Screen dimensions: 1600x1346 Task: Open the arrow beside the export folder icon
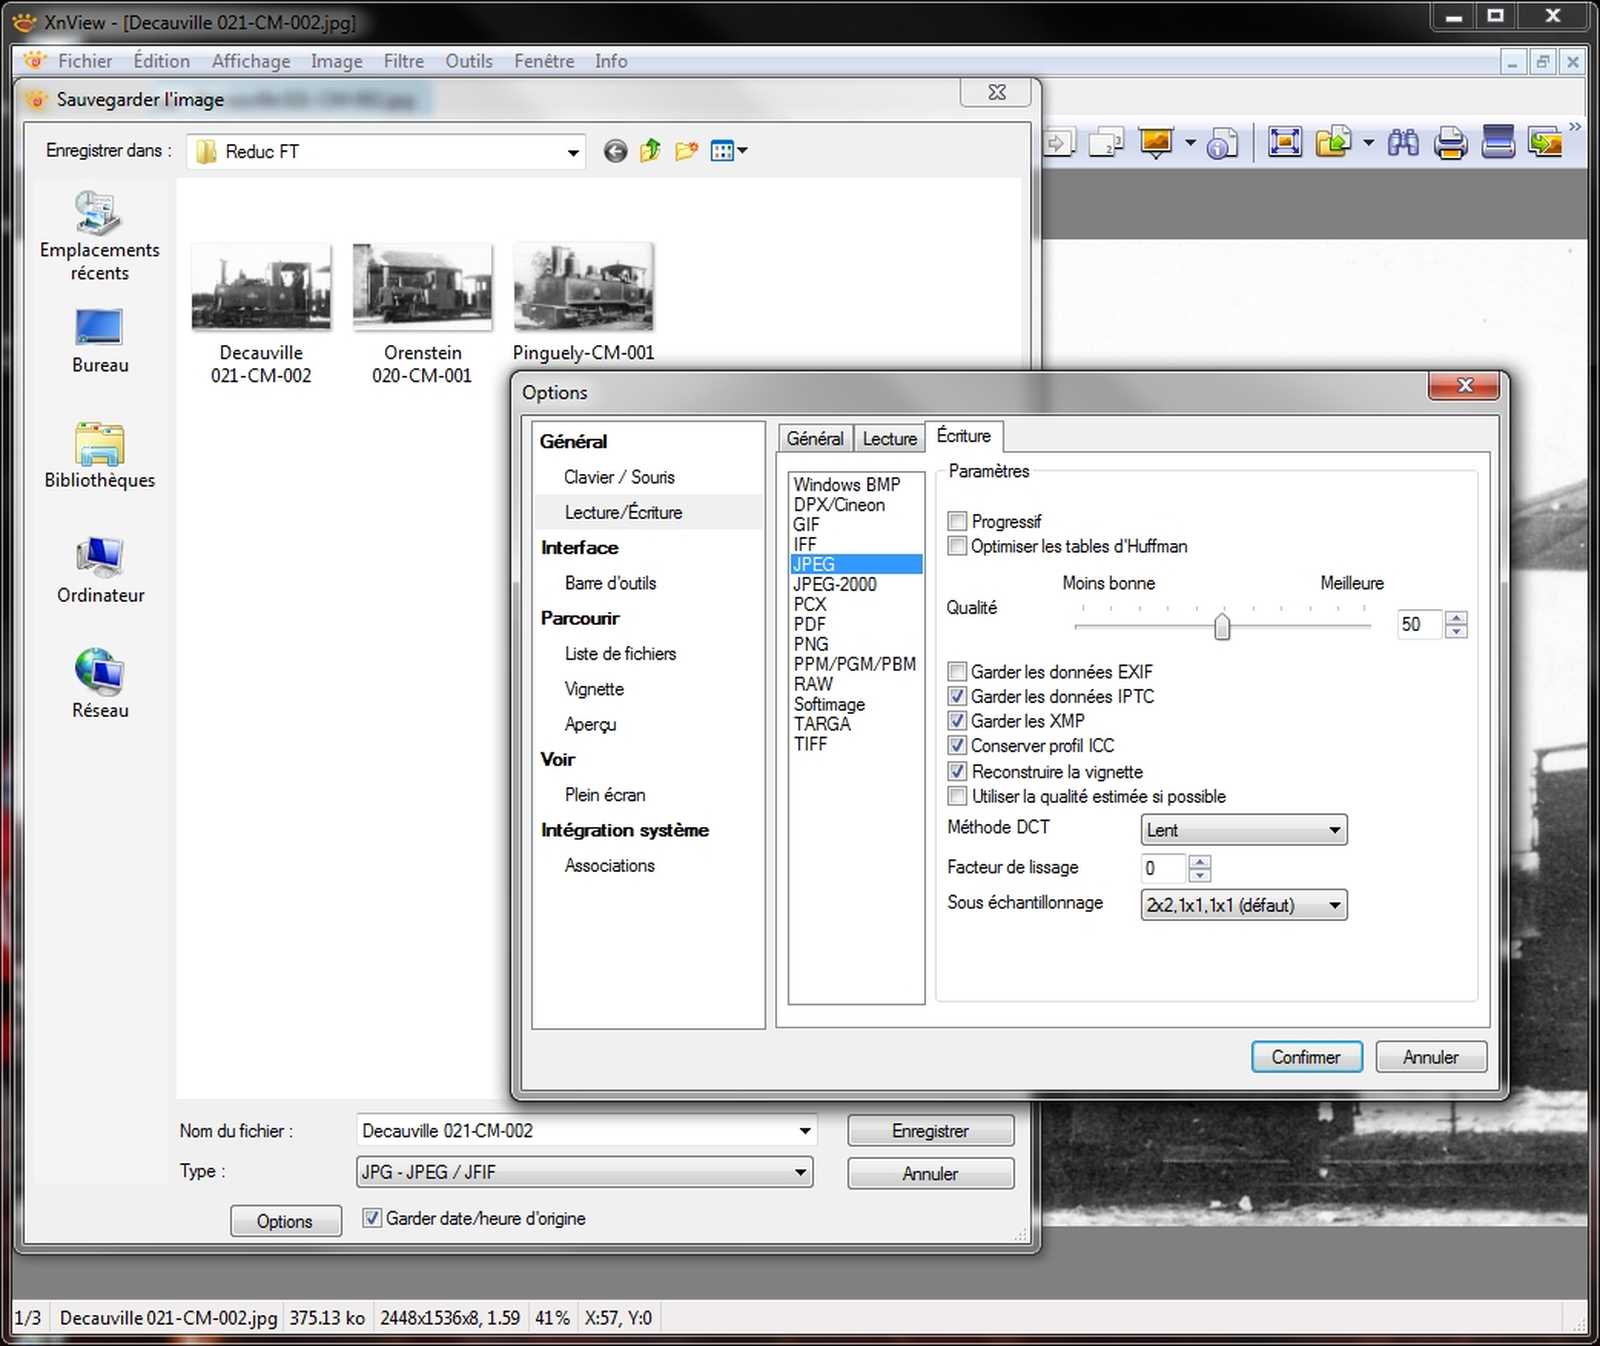click(x=1368, y=143)
